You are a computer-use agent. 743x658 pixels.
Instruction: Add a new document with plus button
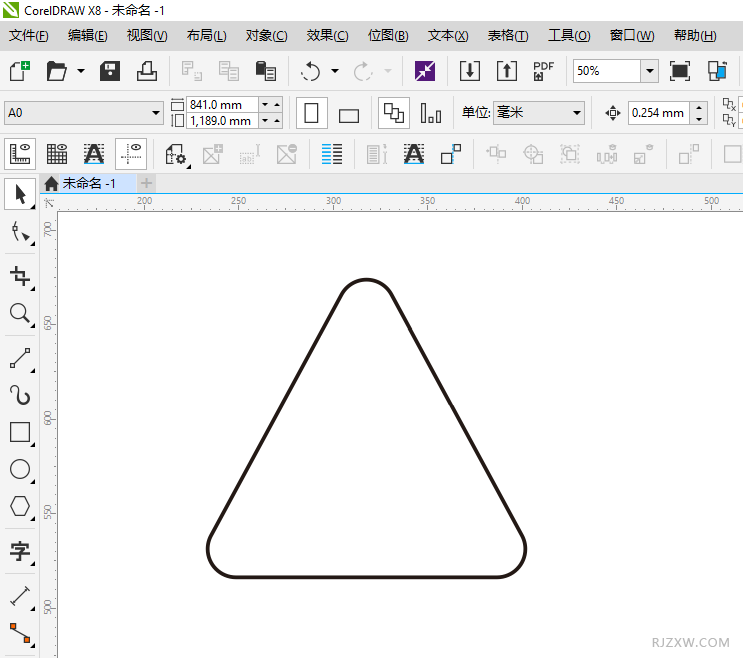coord(147,183)
